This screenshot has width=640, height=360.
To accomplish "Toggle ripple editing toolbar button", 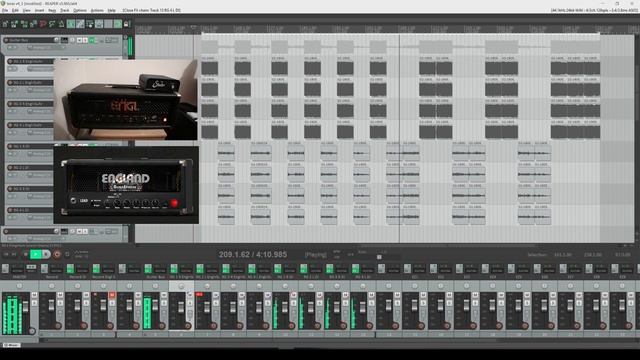I will point(90,24).
